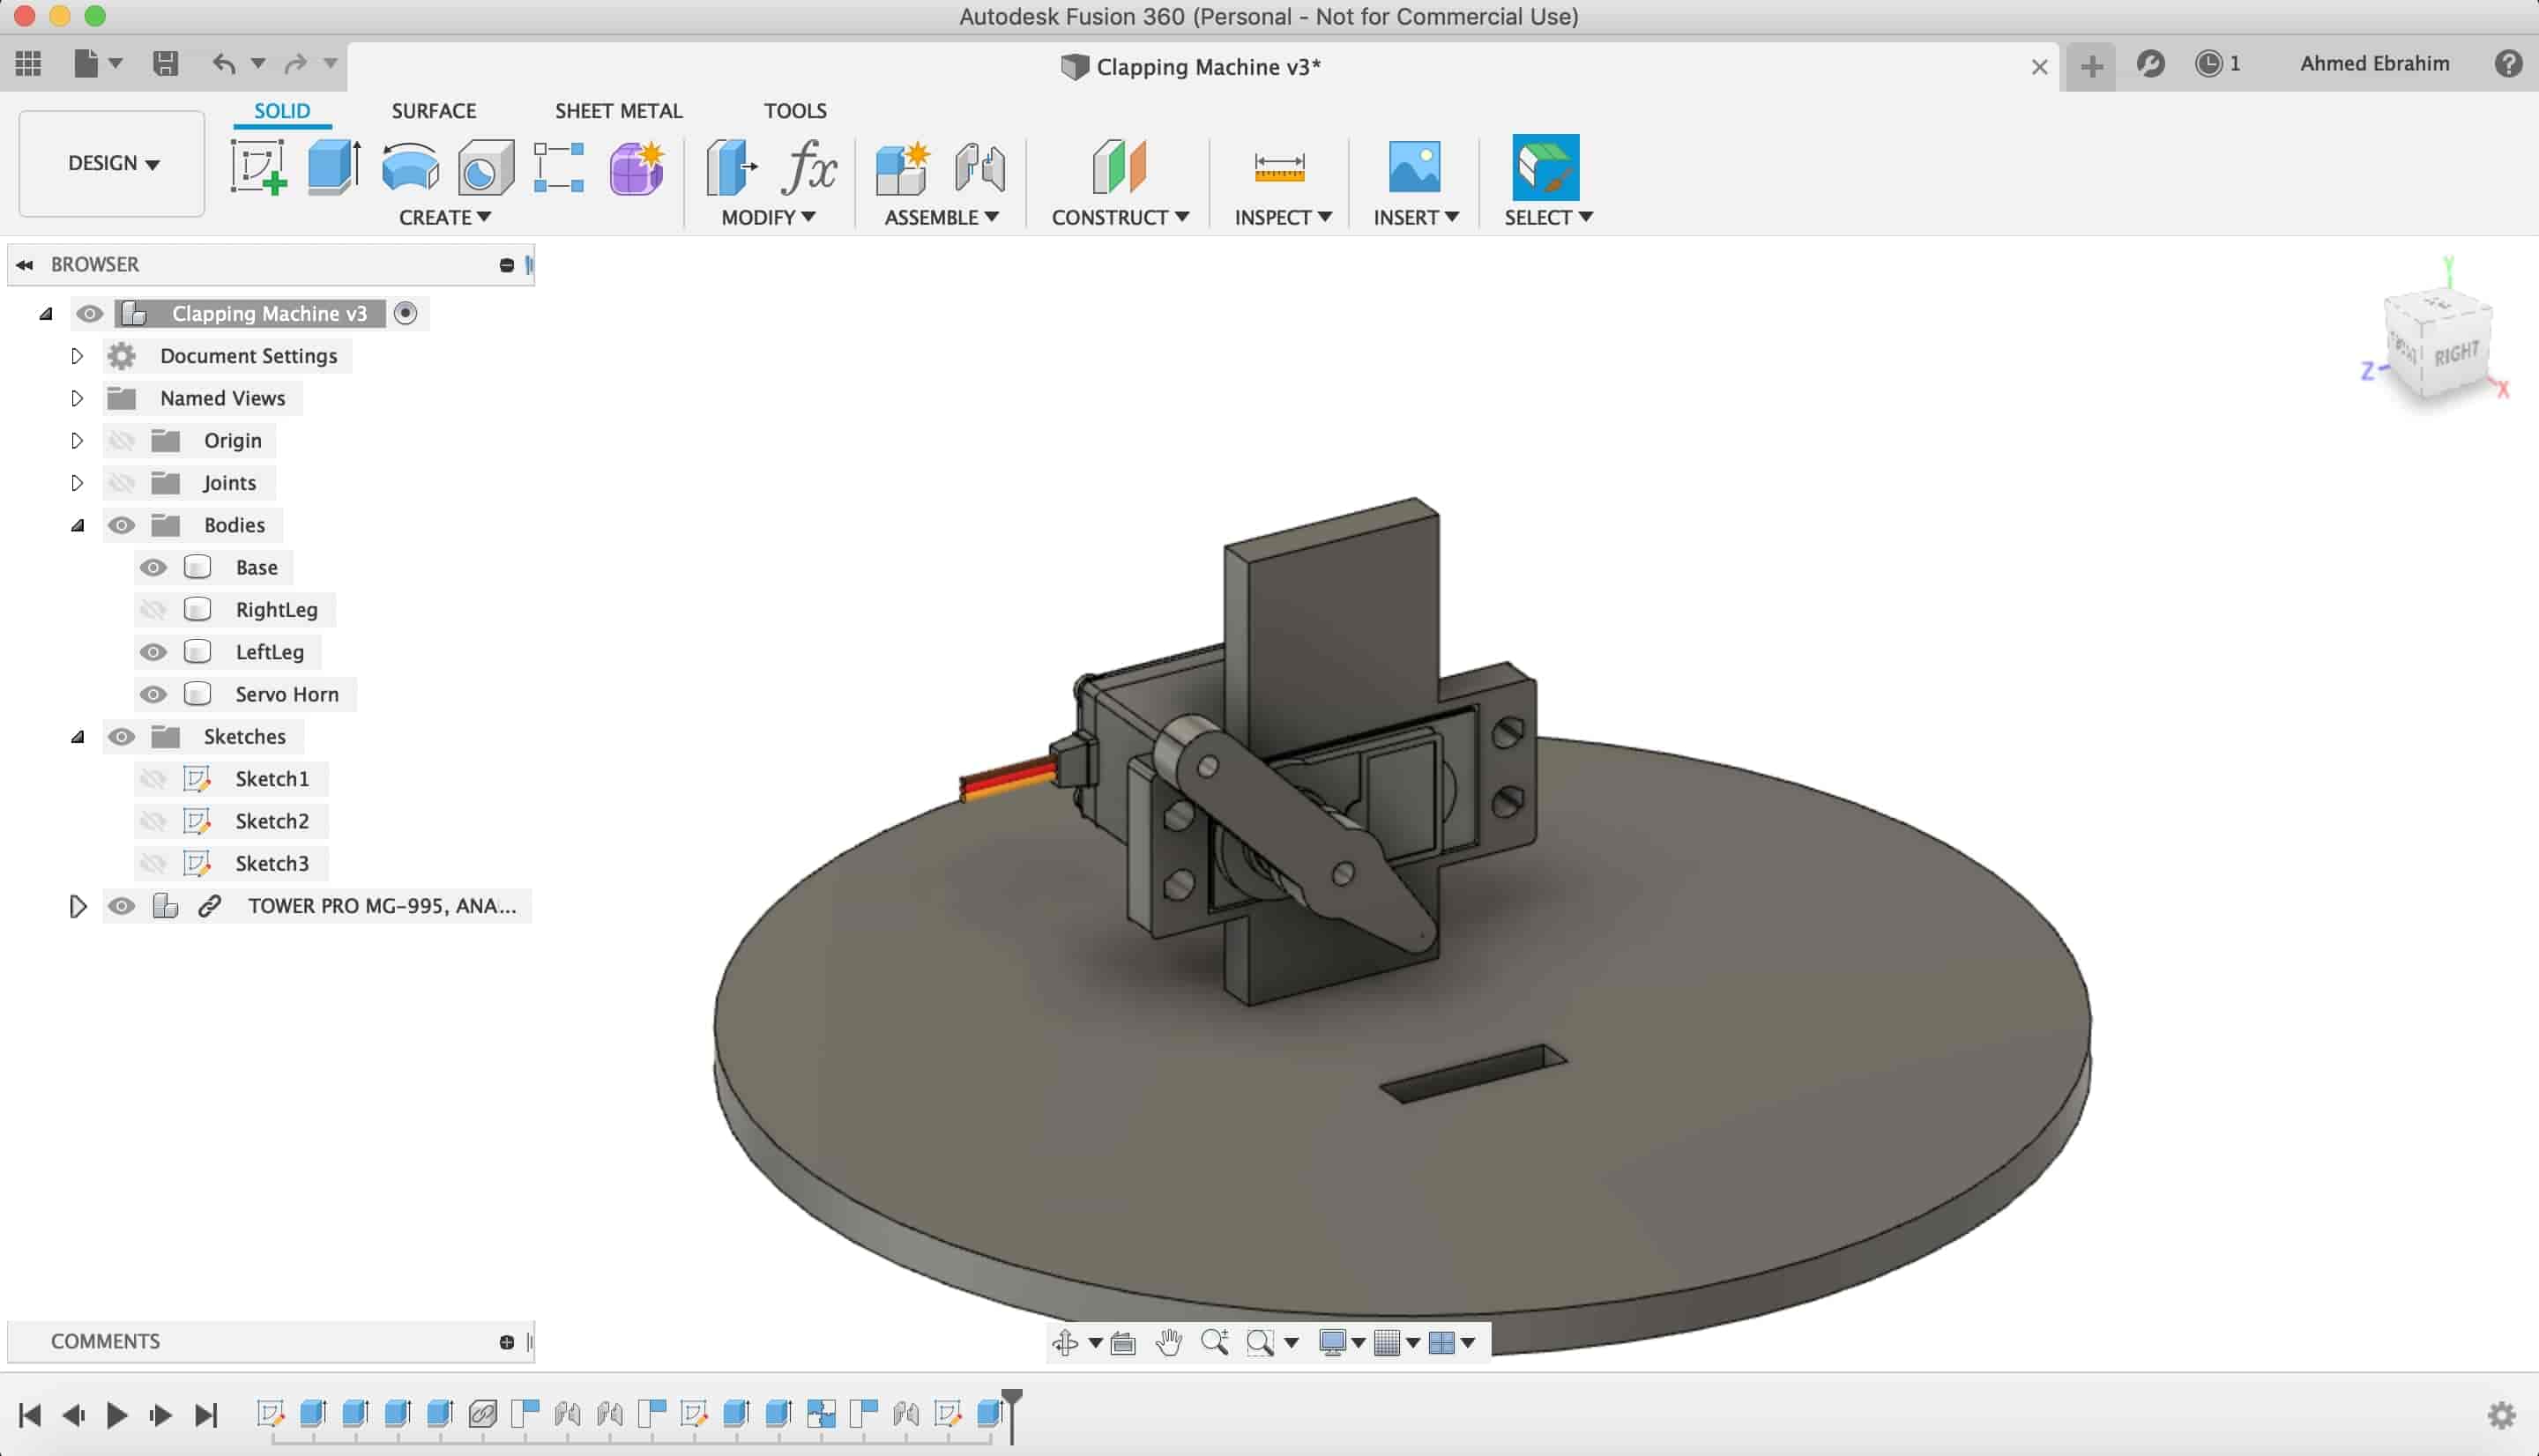Expand Document Settings node
This screenshot has height=1456, width=2539.
tap(77, 356)
